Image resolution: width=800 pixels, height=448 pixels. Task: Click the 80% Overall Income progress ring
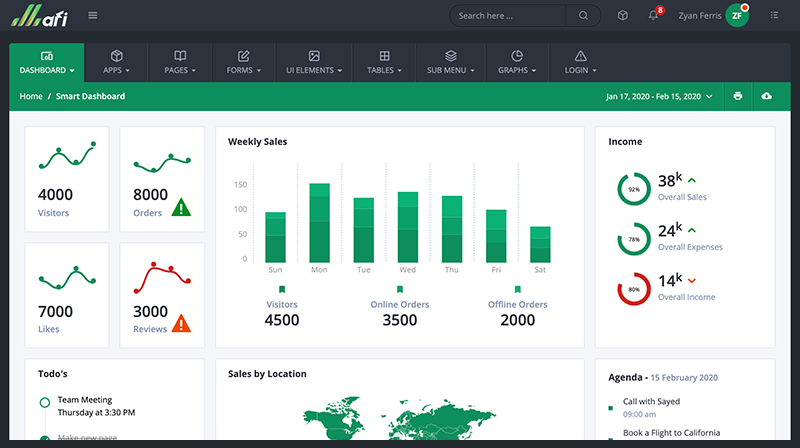click(633, 290)
